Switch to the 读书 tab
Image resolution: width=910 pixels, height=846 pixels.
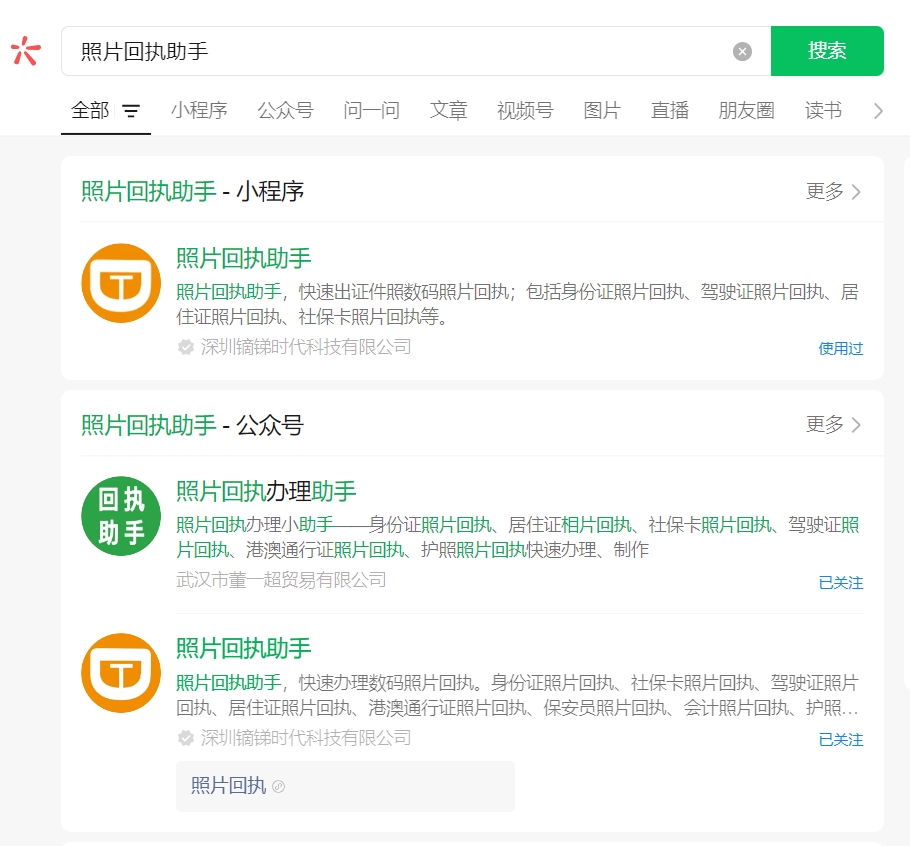point(823,110)
